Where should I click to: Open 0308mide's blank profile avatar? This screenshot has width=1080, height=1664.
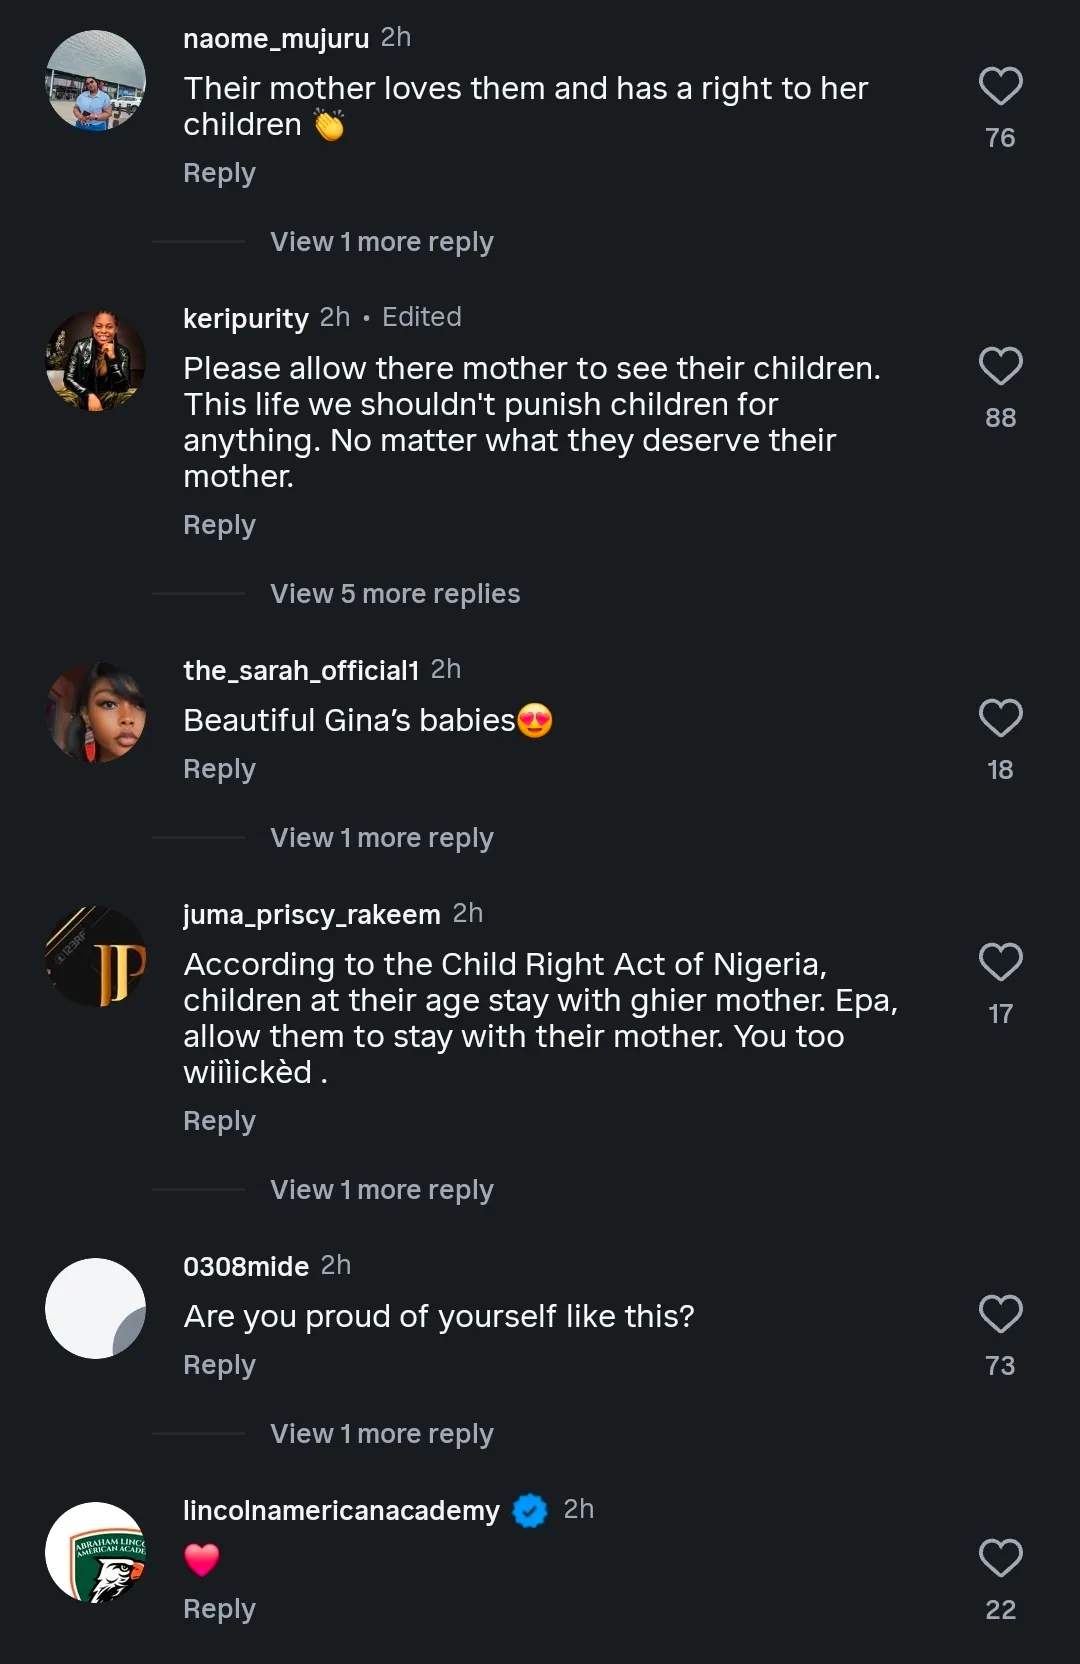[96, 1309]
